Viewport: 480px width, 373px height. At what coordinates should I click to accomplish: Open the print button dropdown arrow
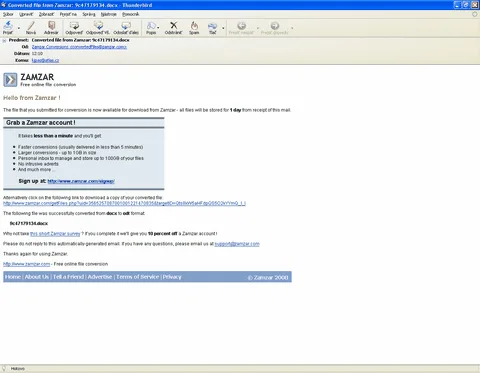click(223, 28)
